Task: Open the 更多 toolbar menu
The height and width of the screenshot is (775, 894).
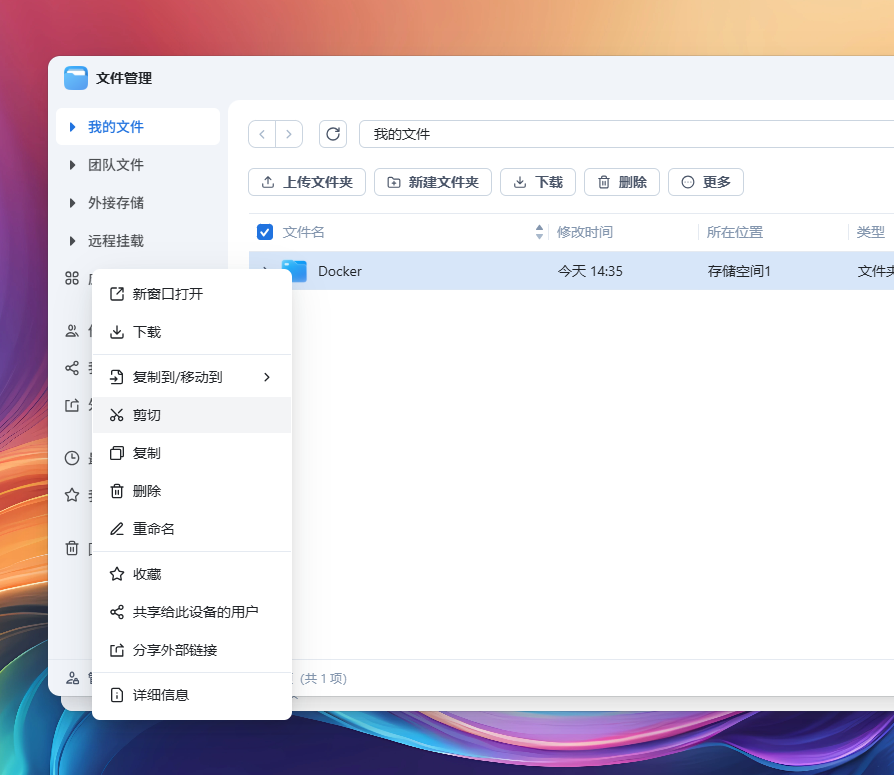Action: (x=705, y=182)
